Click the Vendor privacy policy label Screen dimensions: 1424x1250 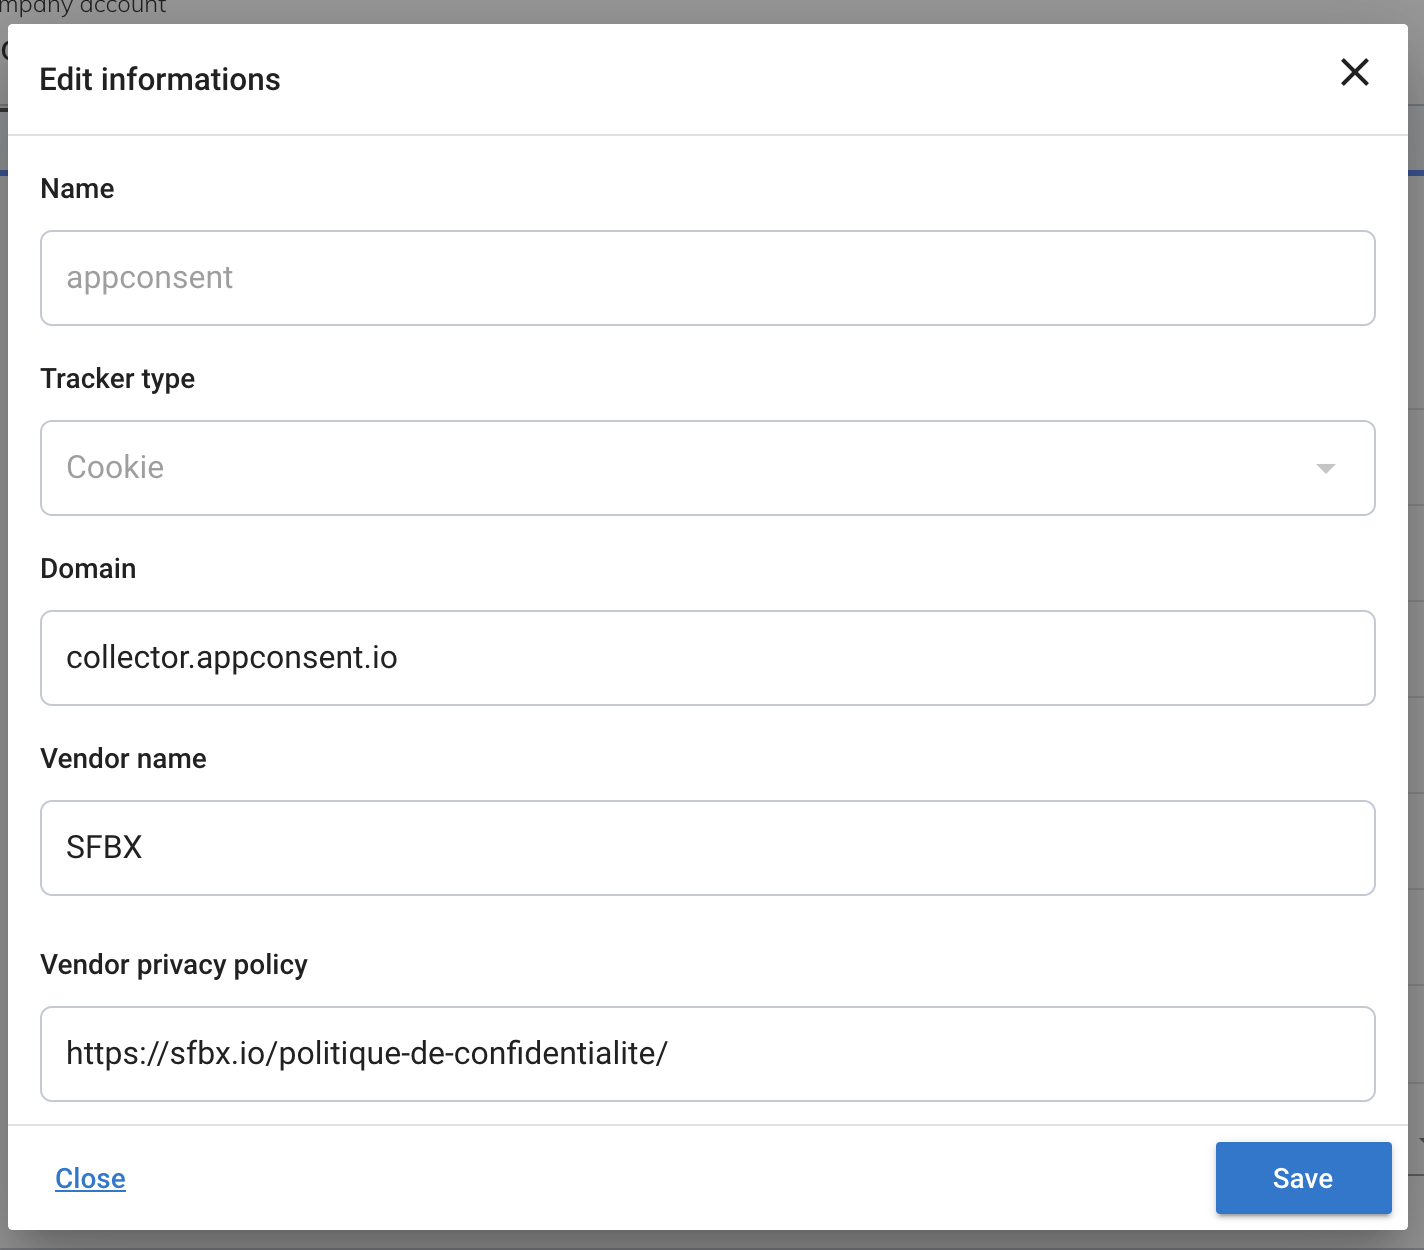[174, 964]
